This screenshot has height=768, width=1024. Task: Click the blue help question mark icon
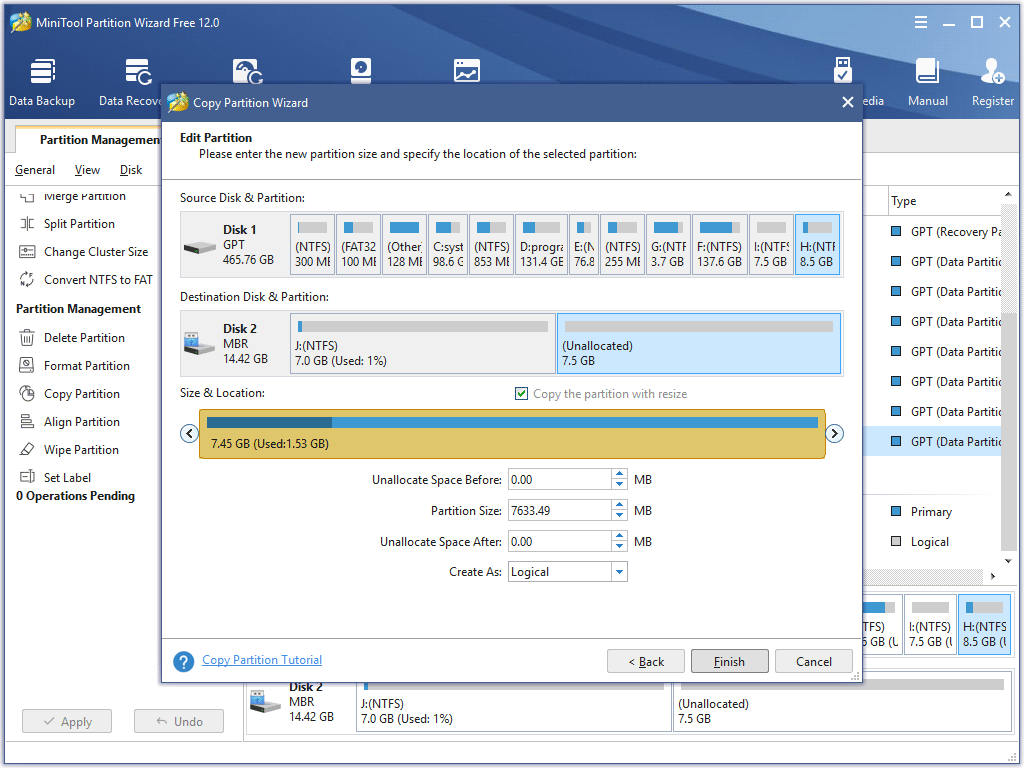[x=184, y=662]
